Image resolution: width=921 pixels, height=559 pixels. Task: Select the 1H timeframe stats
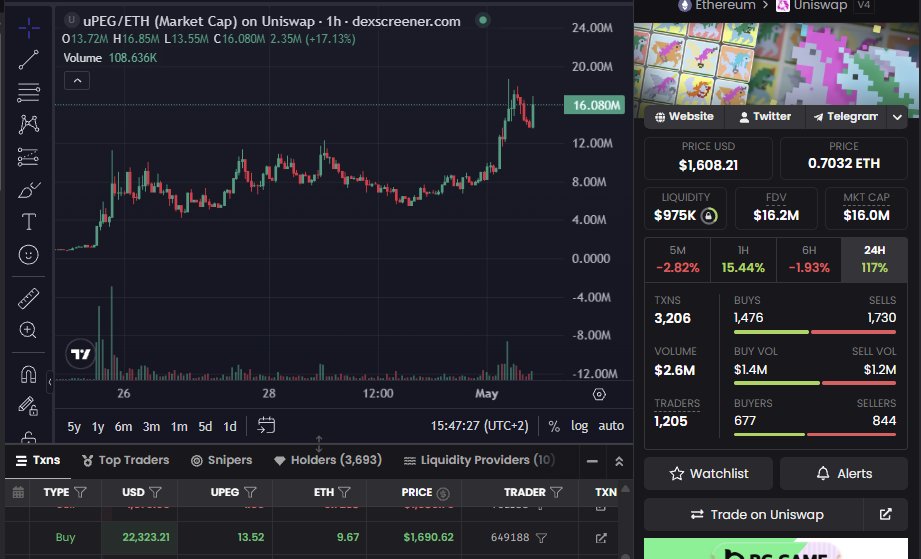click(x=743, y=260)
